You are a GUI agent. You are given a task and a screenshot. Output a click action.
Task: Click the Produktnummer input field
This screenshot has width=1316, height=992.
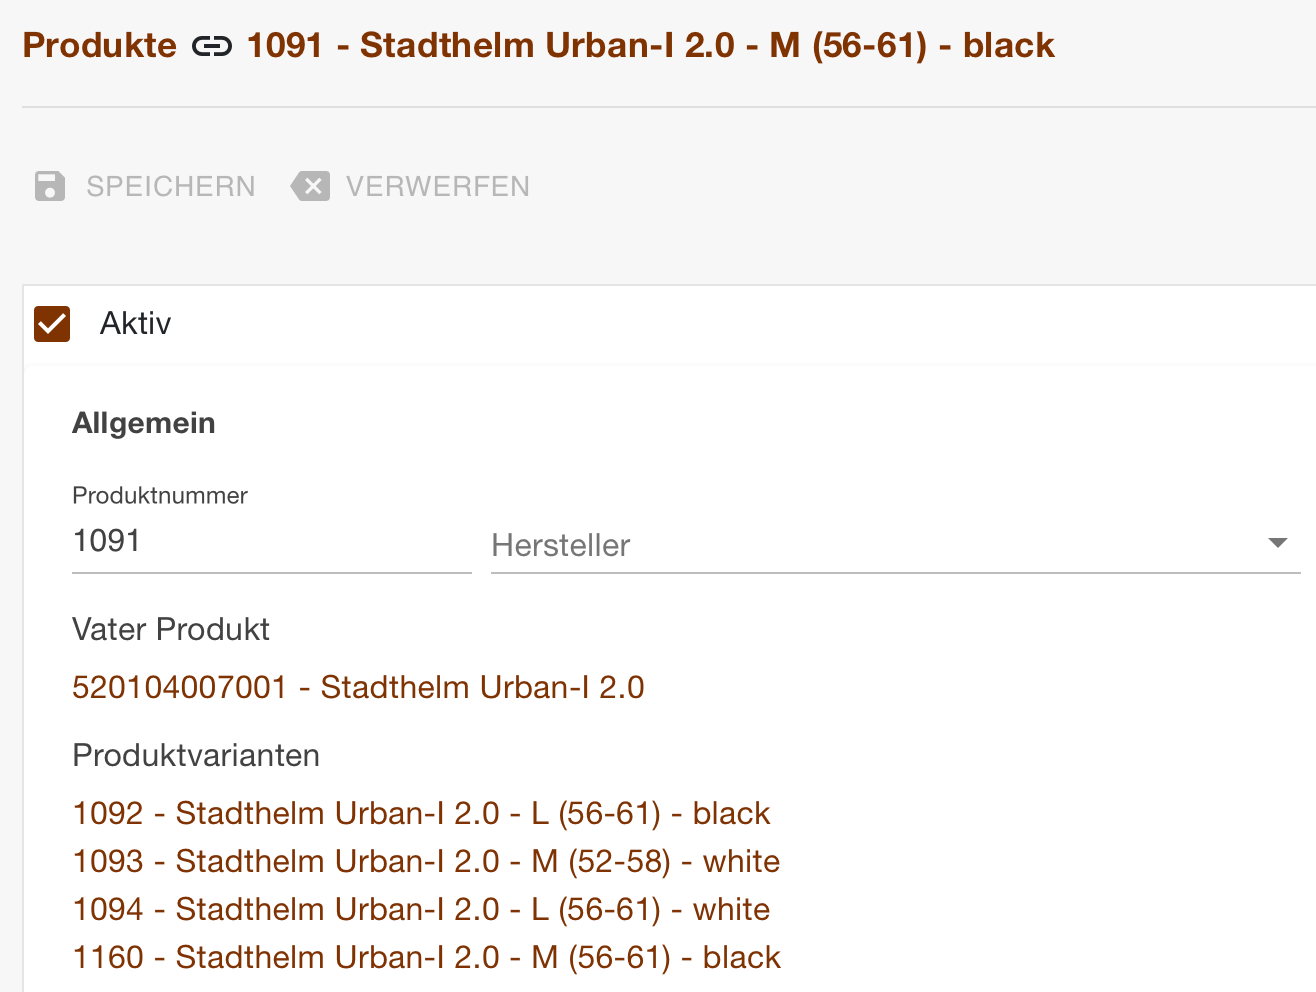pyautogui.click(x=271, y=541)
